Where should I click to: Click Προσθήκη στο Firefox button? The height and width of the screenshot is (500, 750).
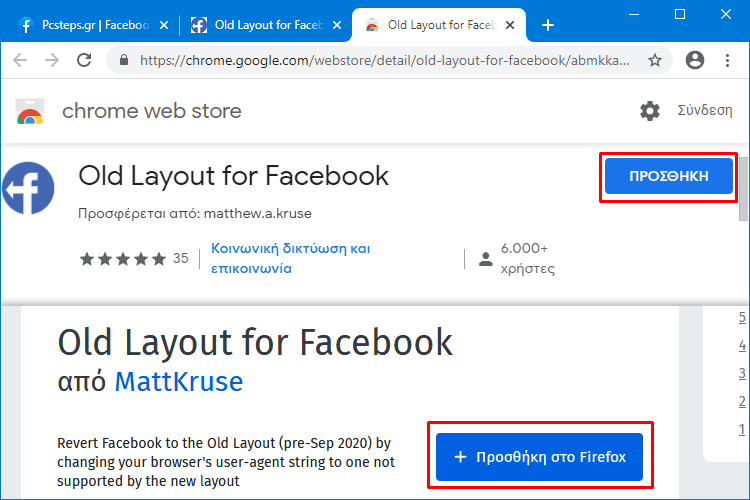(x=540, y=457)
